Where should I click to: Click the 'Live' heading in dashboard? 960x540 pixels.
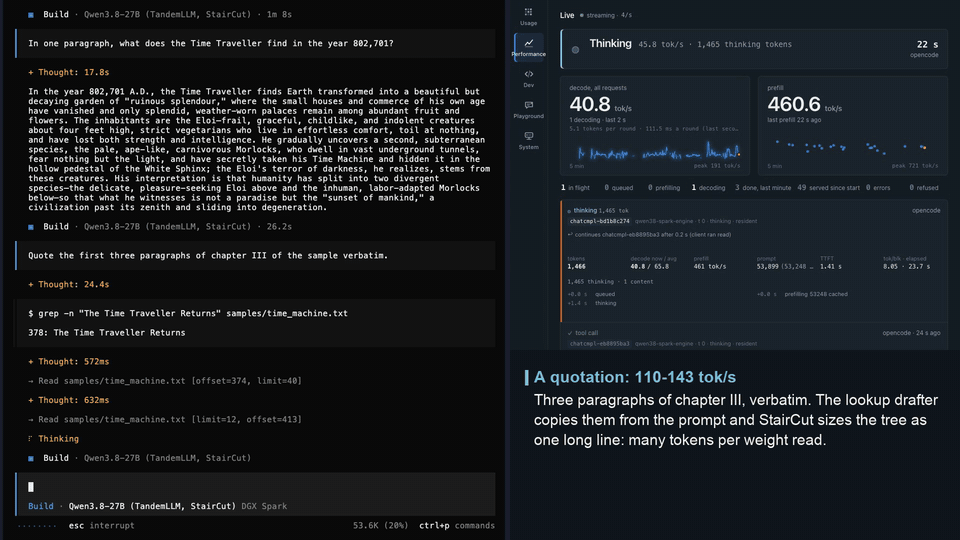point(567,15)
